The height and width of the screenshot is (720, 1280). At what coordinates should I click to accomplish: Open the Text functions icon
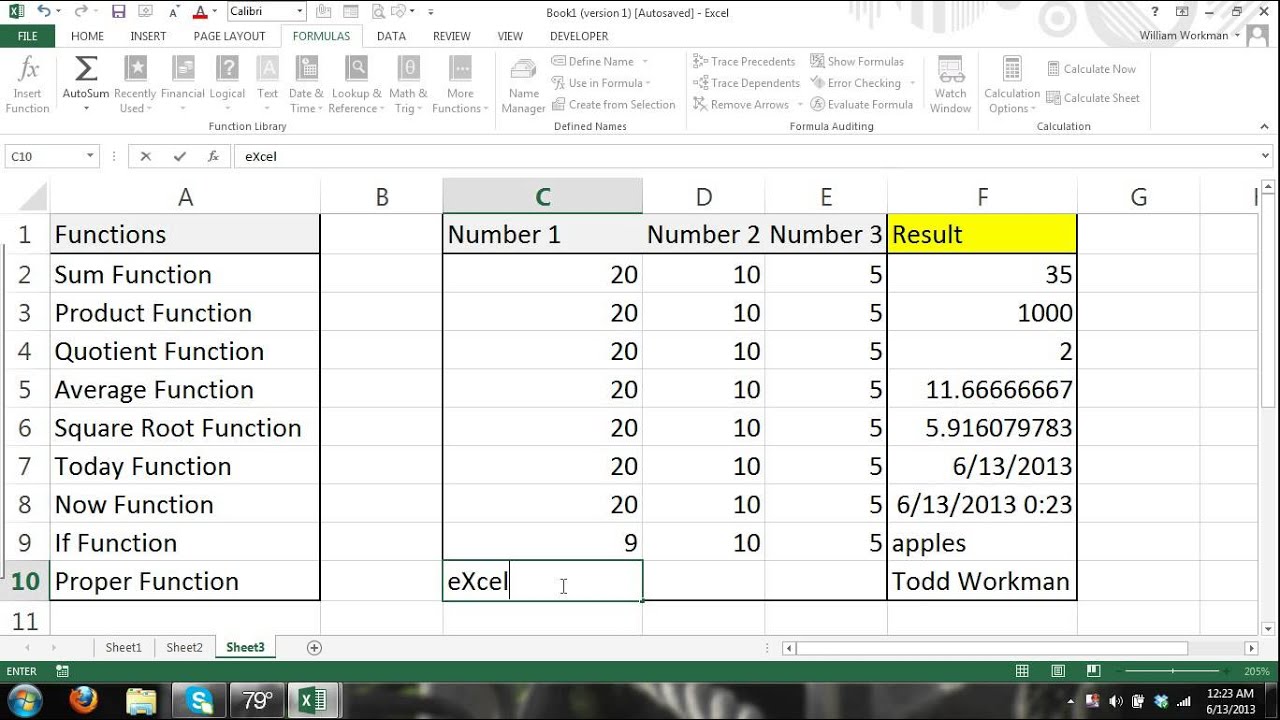[x=267, y=69]
